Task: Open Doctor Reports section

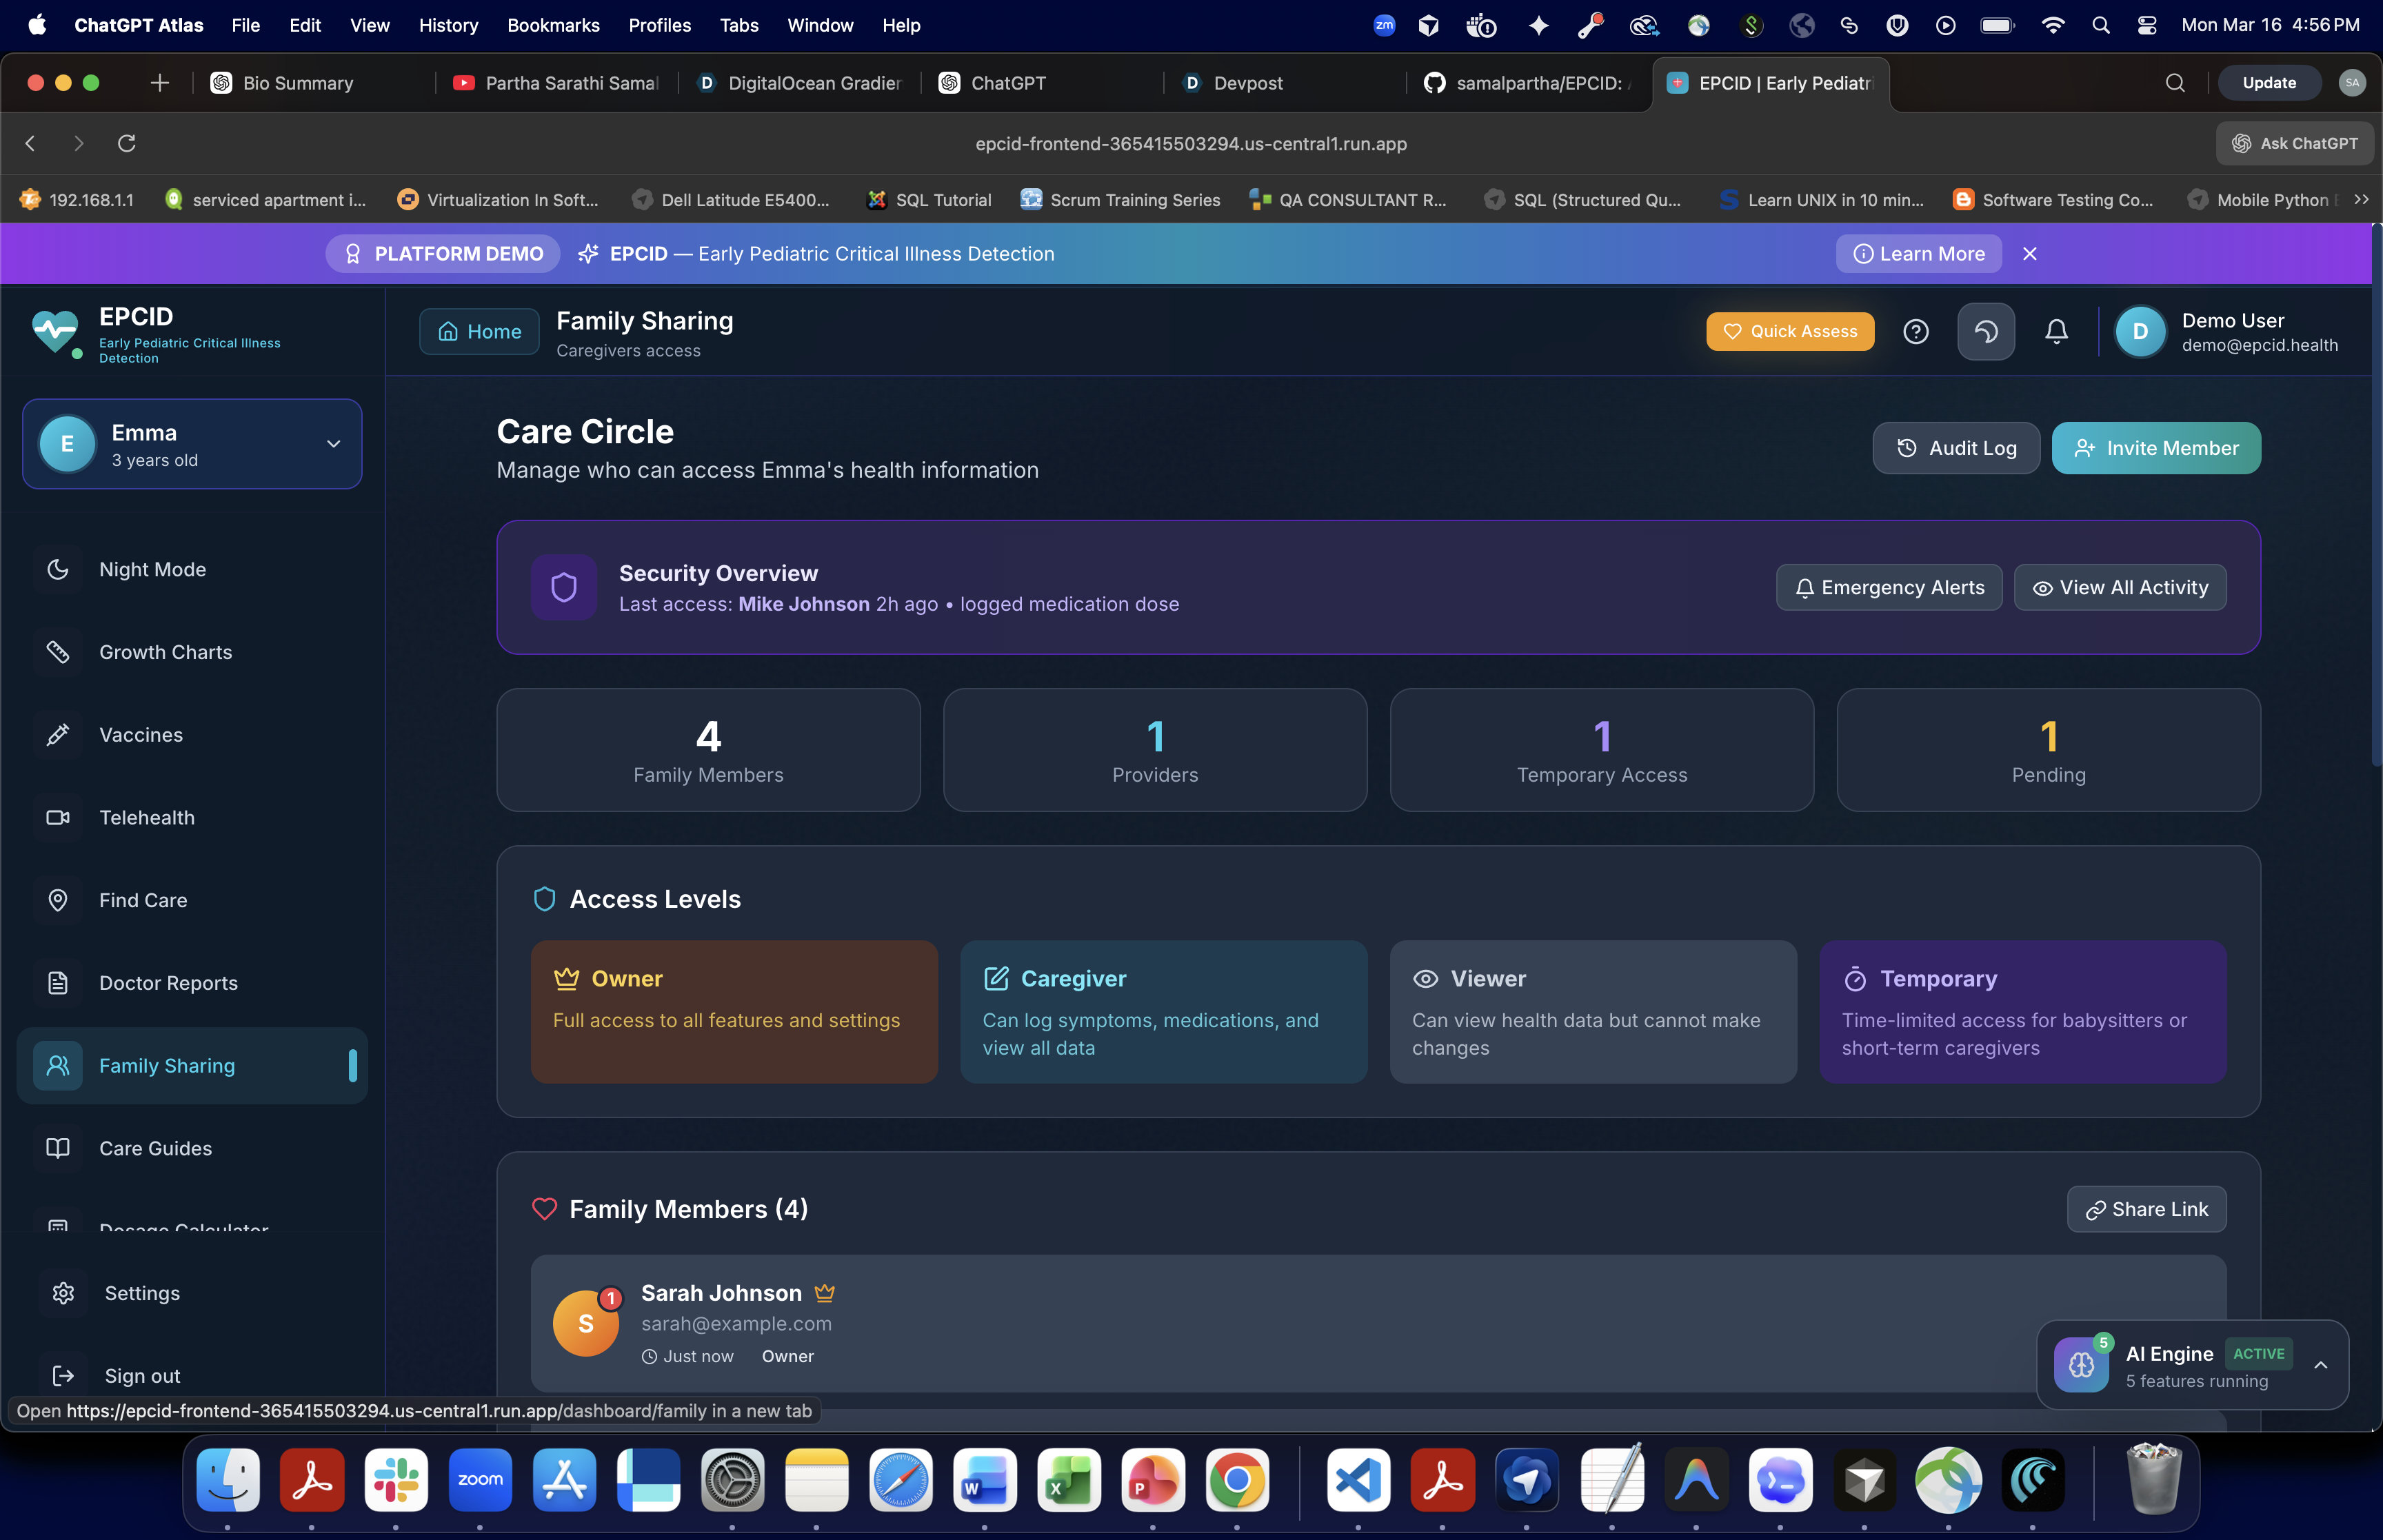Action: (x=168, y=983)
